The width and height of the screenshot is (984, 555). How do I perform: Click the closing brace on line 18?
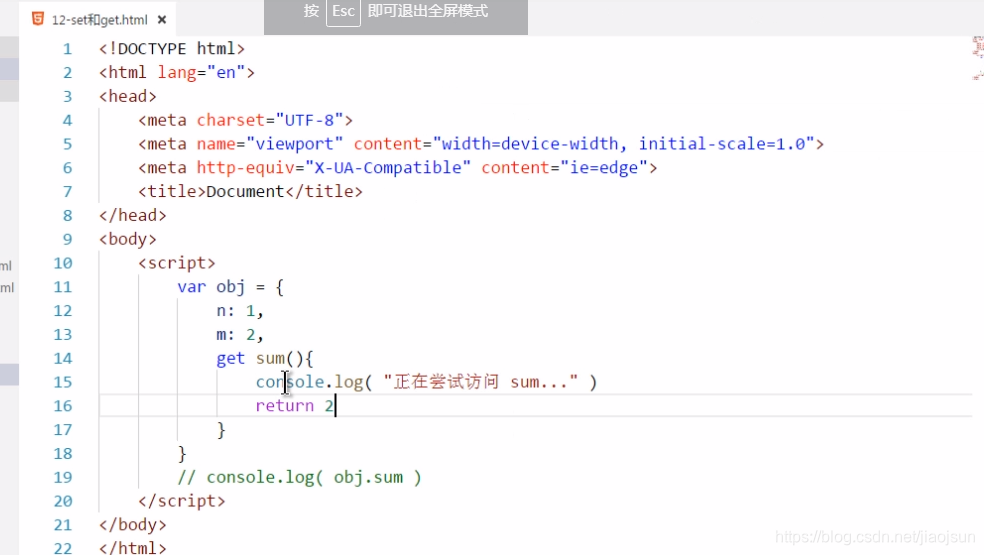point(182,454)
